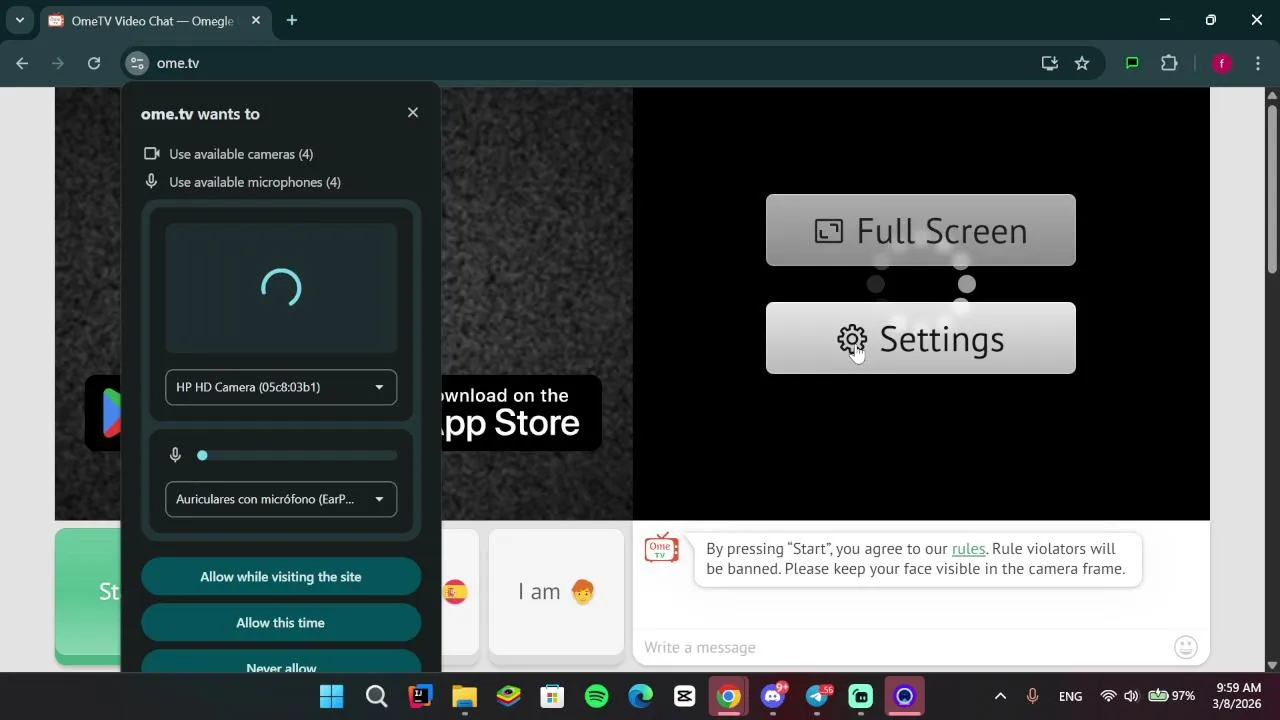The image size is (1280, 720).
Task: Click the OmeTV logo in chat
Action: click(x=661, y=548)
